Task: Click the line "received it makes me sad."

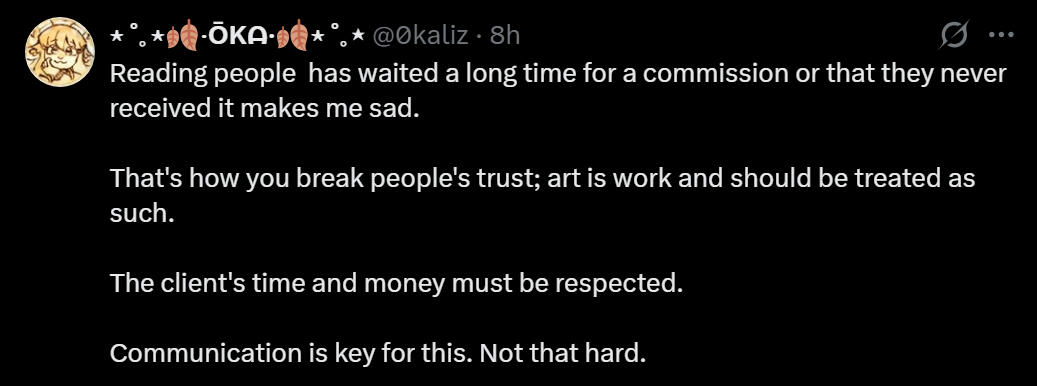Action: (265, 108)
